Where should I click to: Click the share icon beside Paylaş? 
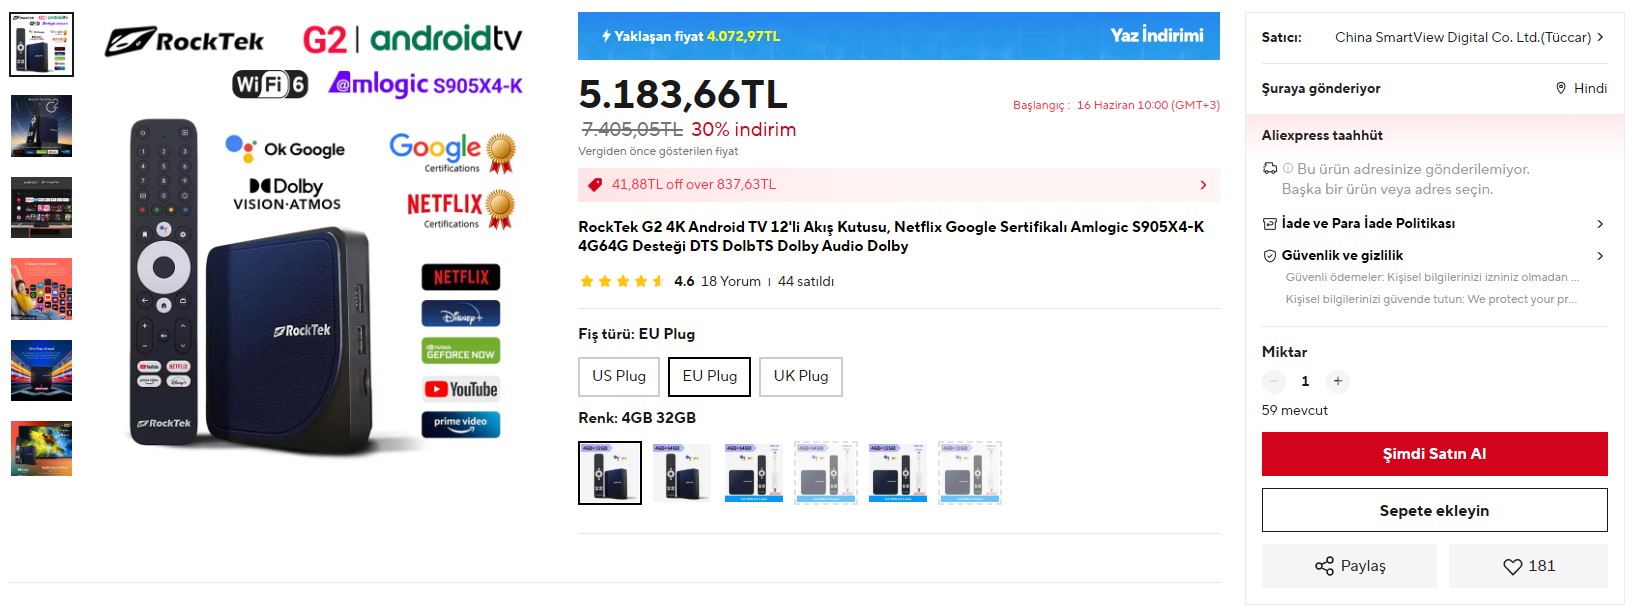coord(1324,566)
